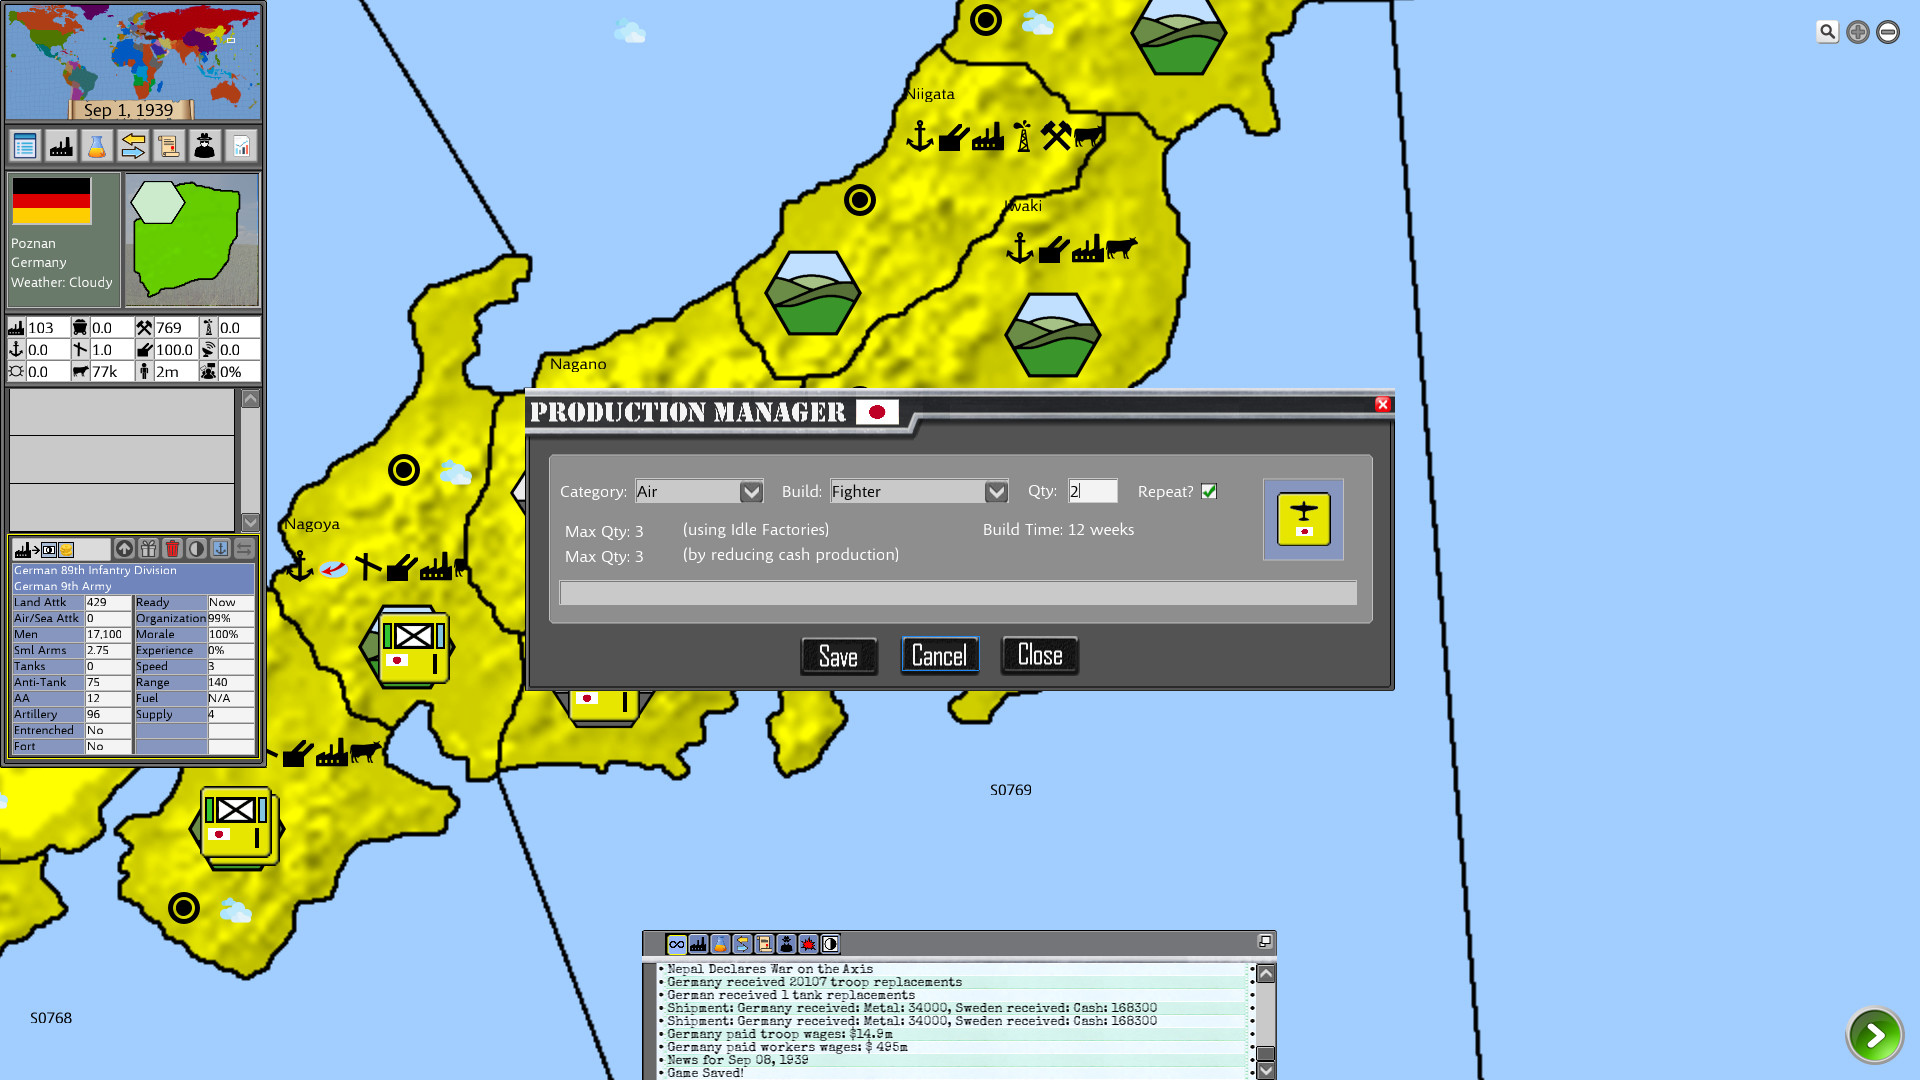Open the research flask icon in the top toolbar
The image size is (1920, 1080).
pyautogui.click(x=97, y=147)
